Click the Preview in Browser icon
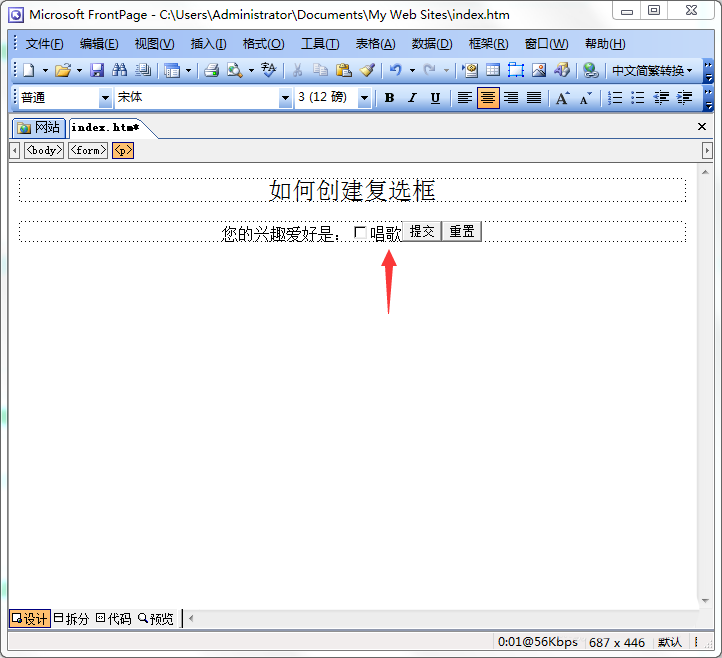The image size is (722, 658). point(235,70)
